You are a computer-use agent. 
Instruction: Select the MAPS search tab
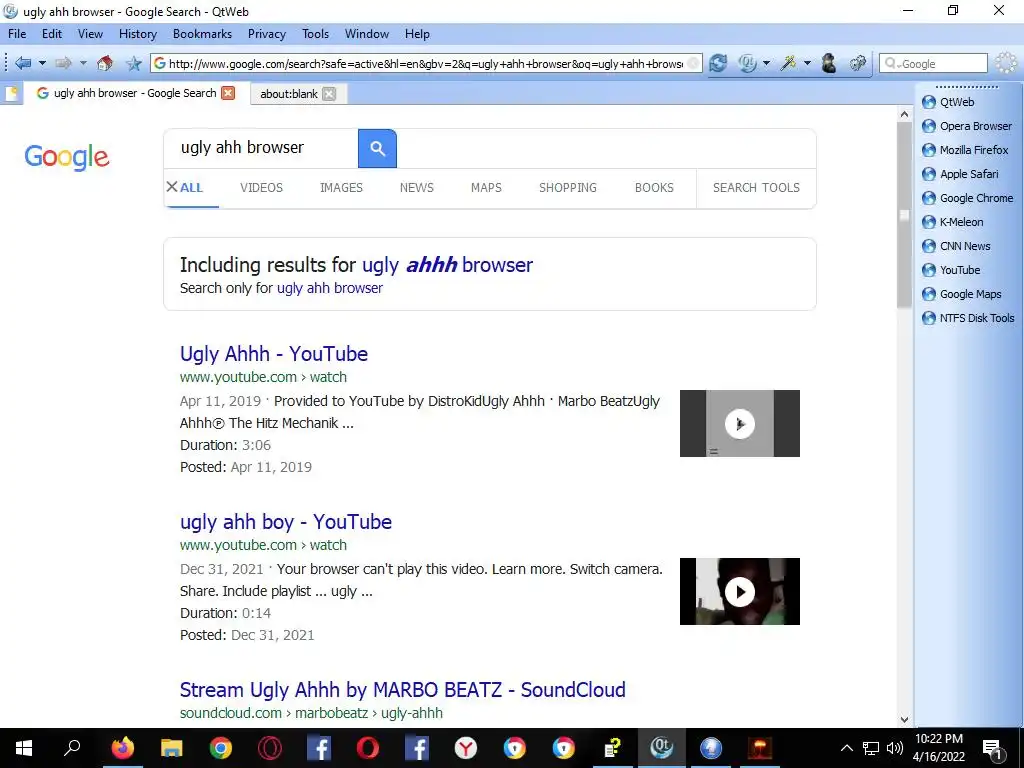(x=486, y=187)
